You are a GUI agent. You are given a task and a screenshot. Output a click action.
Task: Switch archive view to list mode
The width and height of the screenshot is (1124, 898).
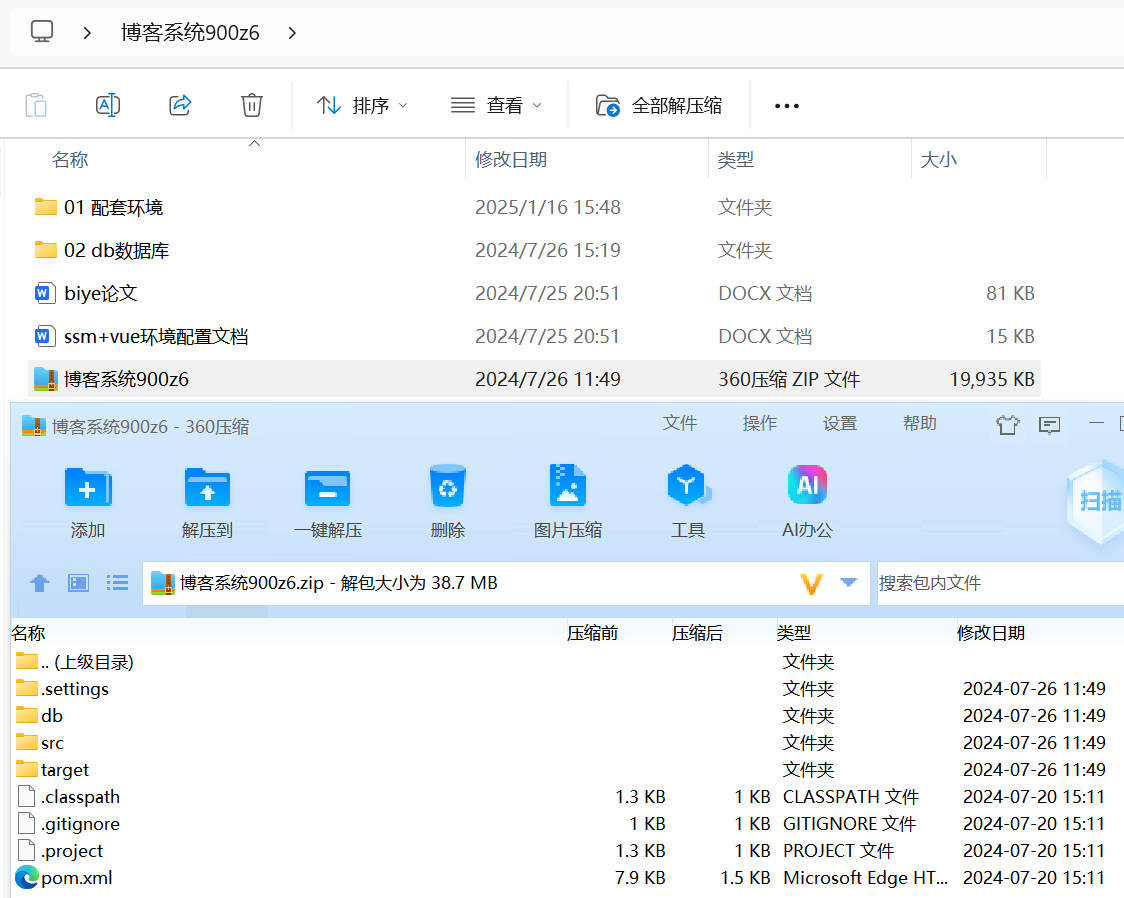117,582
